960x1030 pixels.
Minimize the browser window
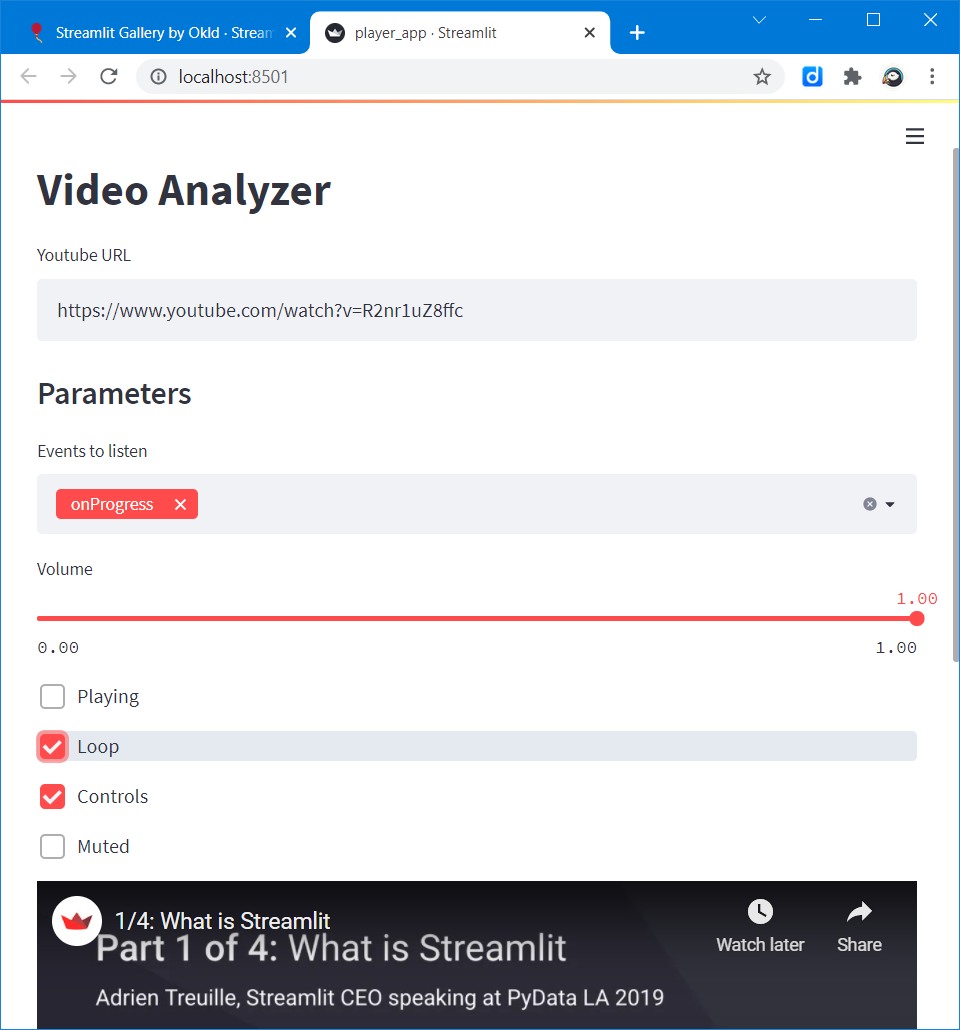tap(815, 20)
